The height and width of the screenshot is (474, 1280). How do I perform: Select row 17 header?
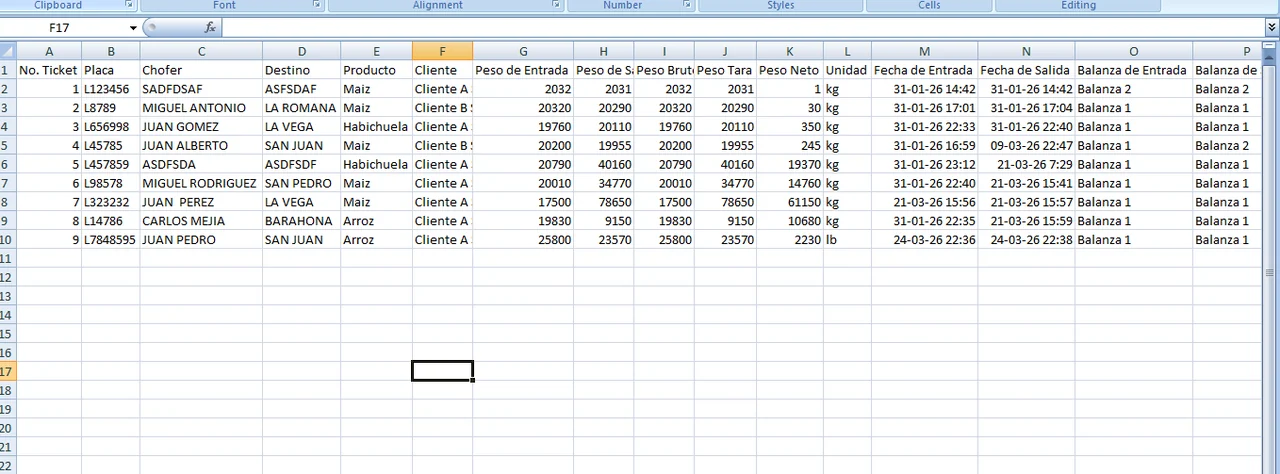coord(9,371)
